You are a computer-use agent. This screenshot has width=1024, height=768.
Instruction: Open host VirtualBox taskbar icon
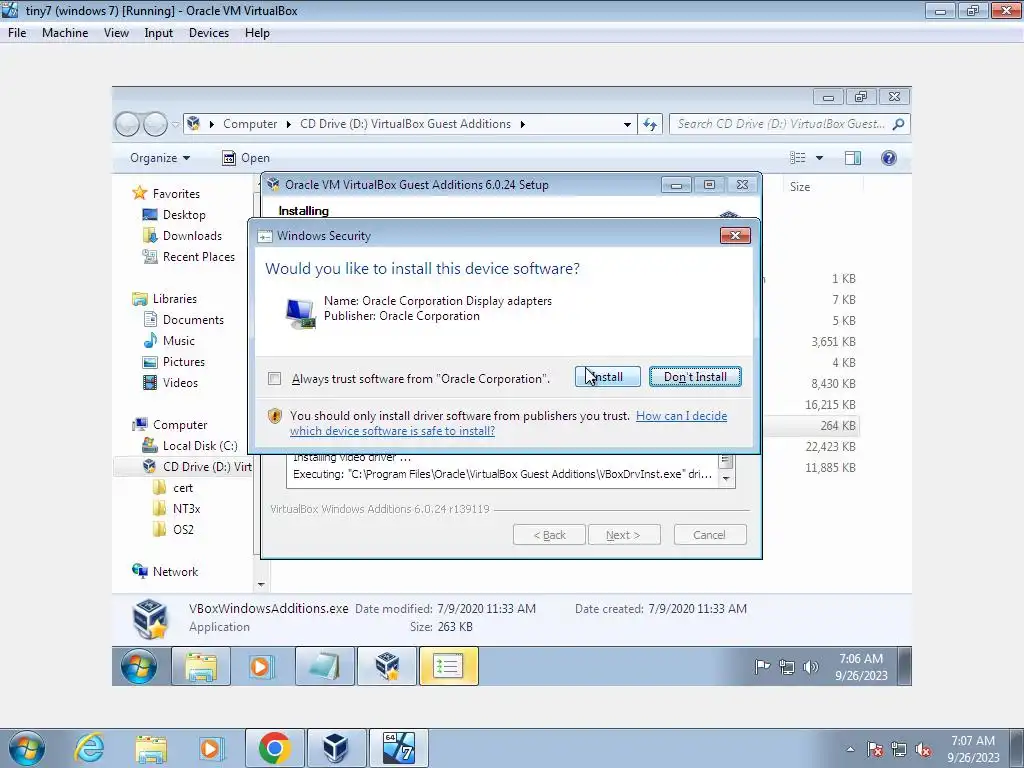[336, 748]
